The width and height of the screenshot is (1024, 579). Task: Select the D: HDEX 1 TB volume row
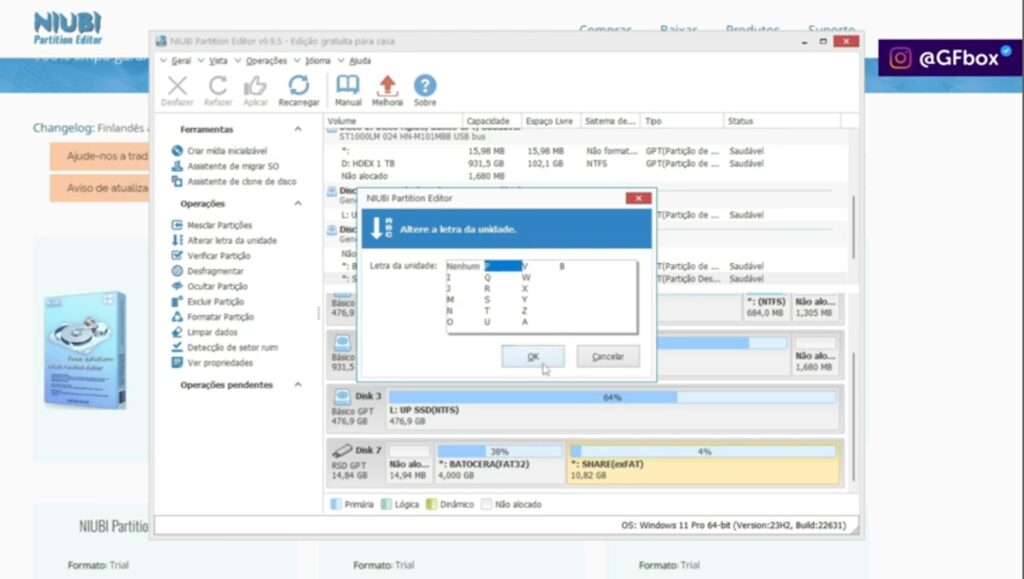tap(586, 164)
